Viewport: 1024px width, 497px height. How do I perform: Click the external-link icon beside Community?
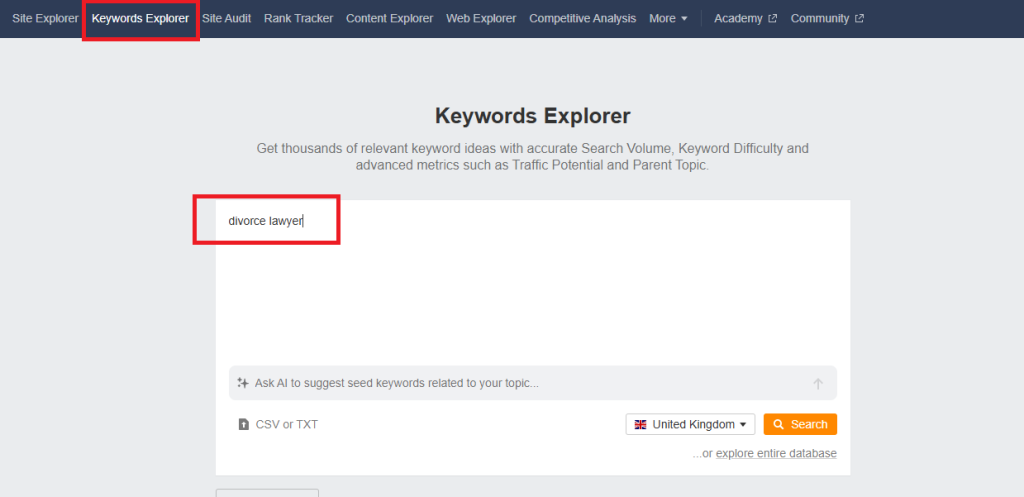tap(859, 18)
